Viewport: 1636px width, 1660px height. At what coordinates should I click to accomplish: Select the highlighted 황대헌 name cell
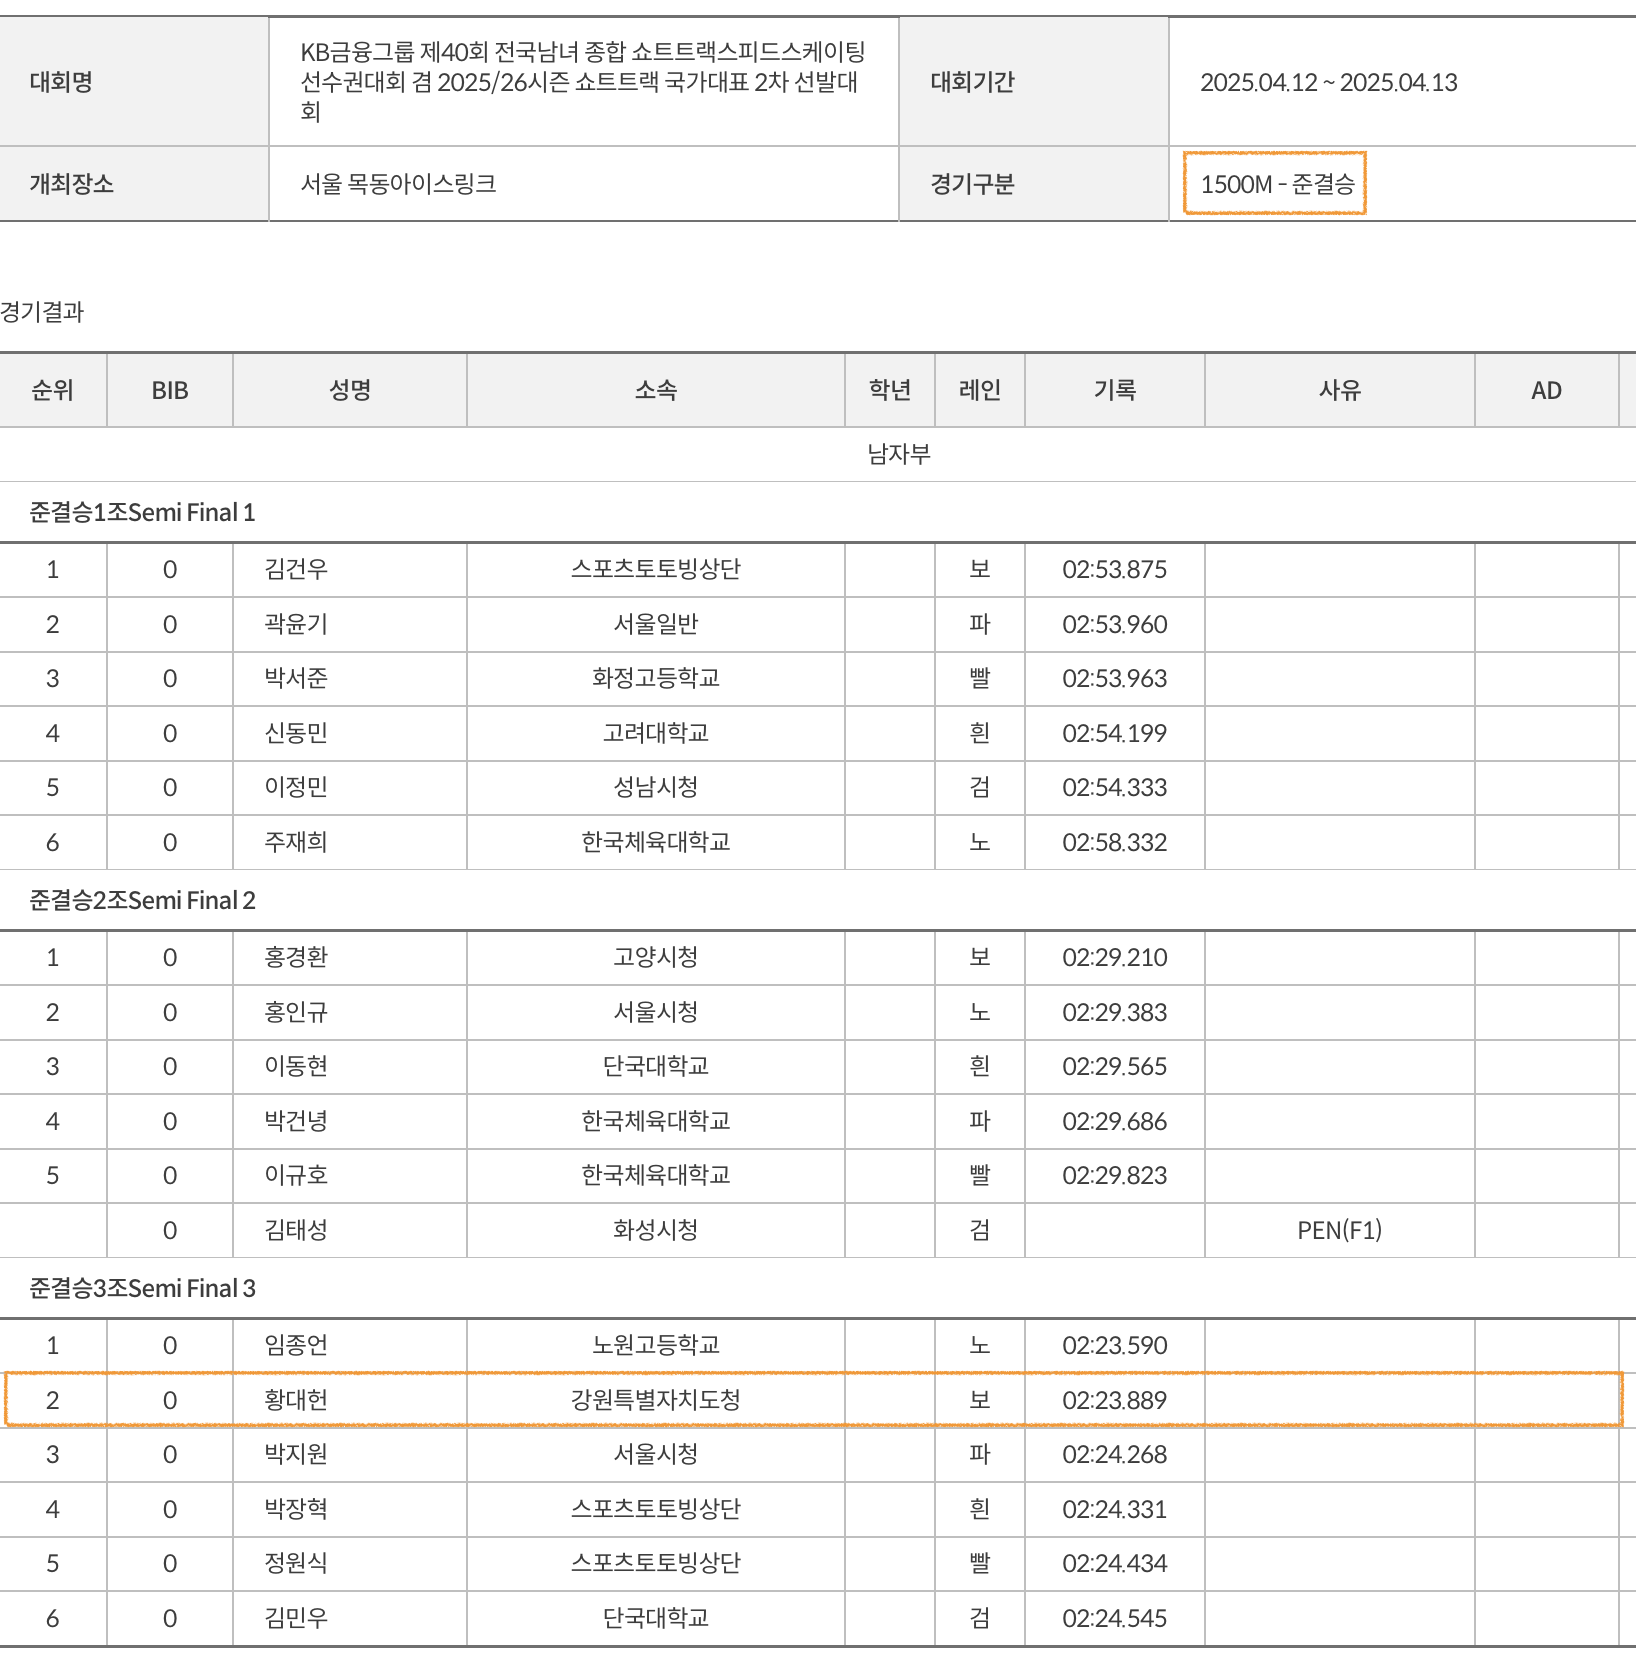(296, 1400)
